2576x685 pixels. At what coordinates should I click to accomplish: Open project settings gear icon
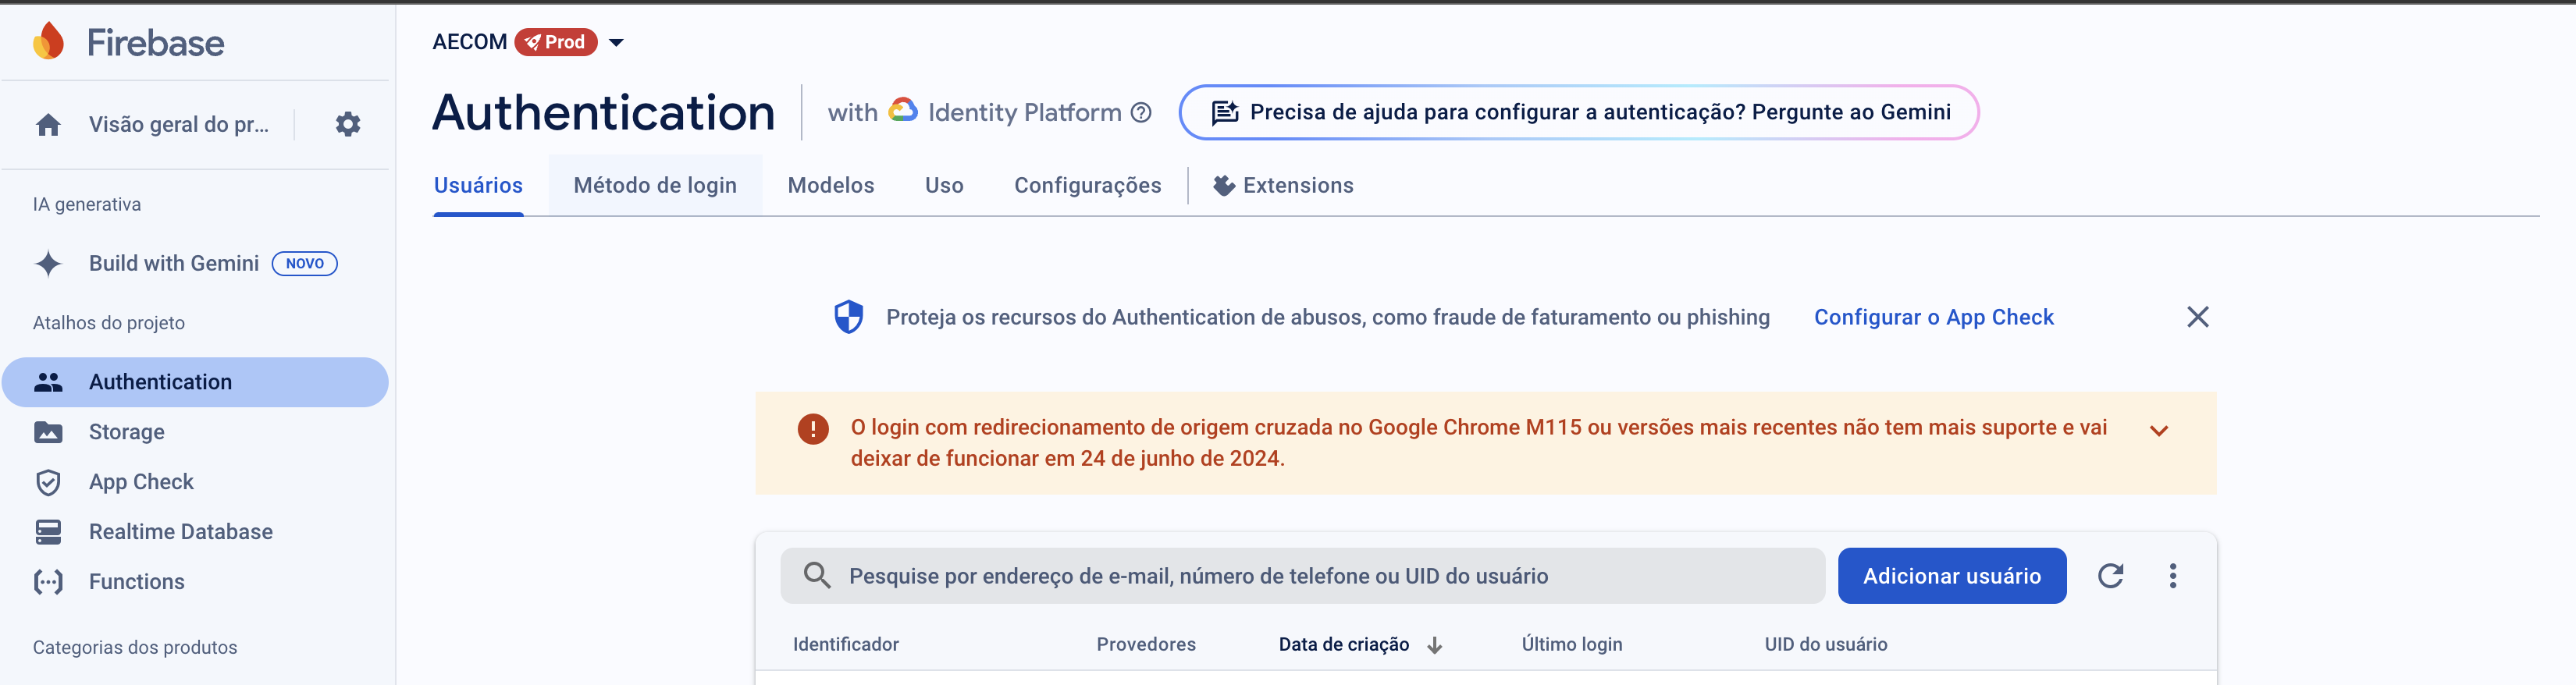[x=347, y=124]
